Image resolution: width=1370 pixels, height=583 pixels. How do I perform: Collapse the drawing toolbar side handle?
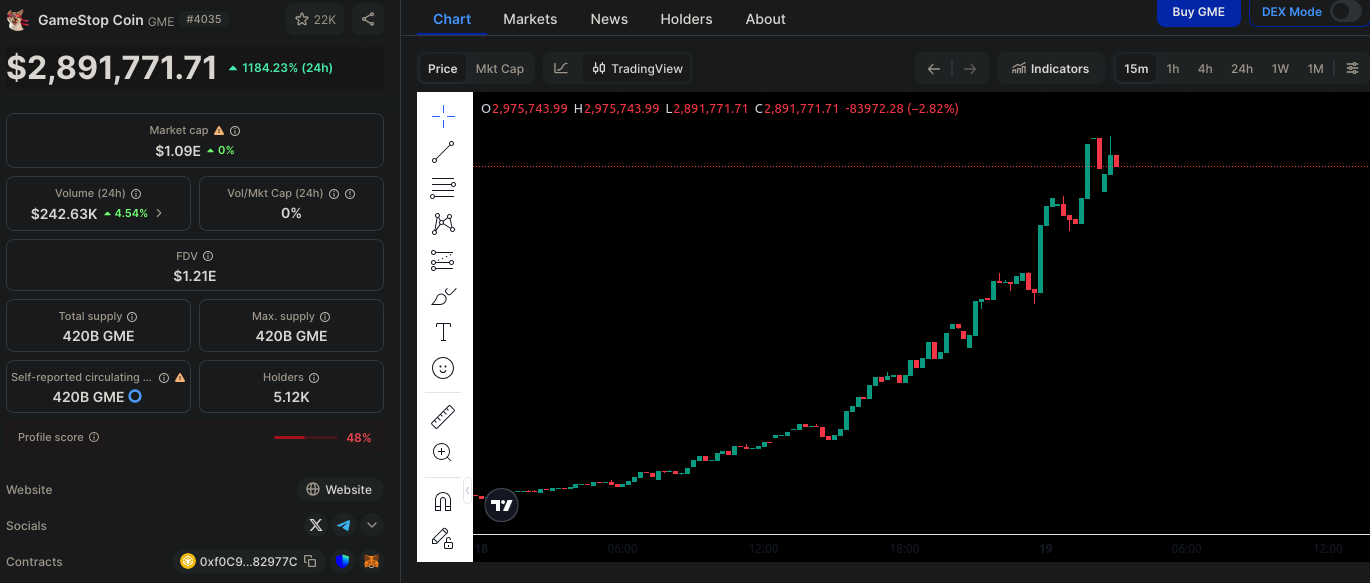click(x=468, y=490)
